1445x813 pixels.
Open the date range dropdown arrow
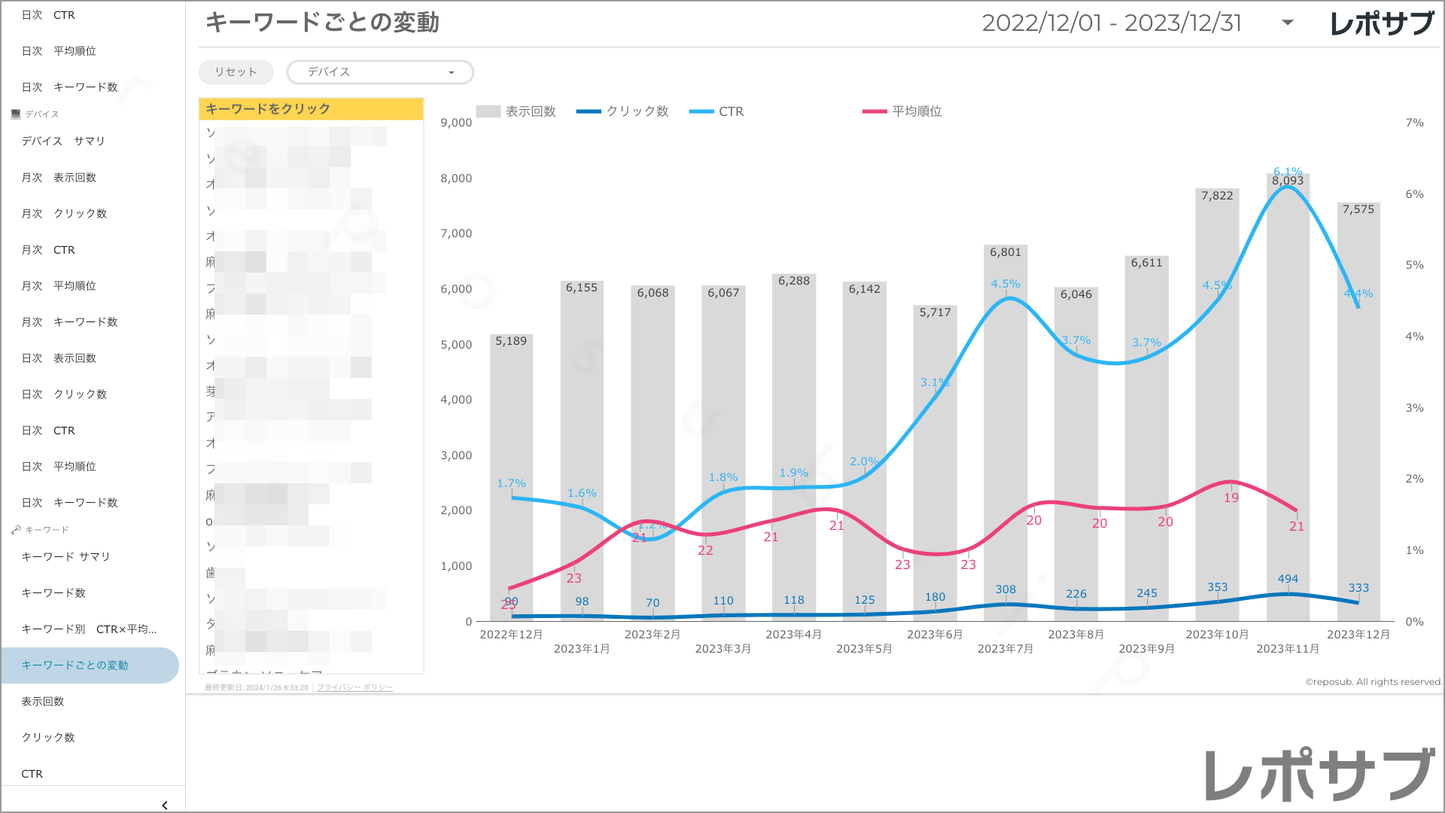pos(1287,23)
